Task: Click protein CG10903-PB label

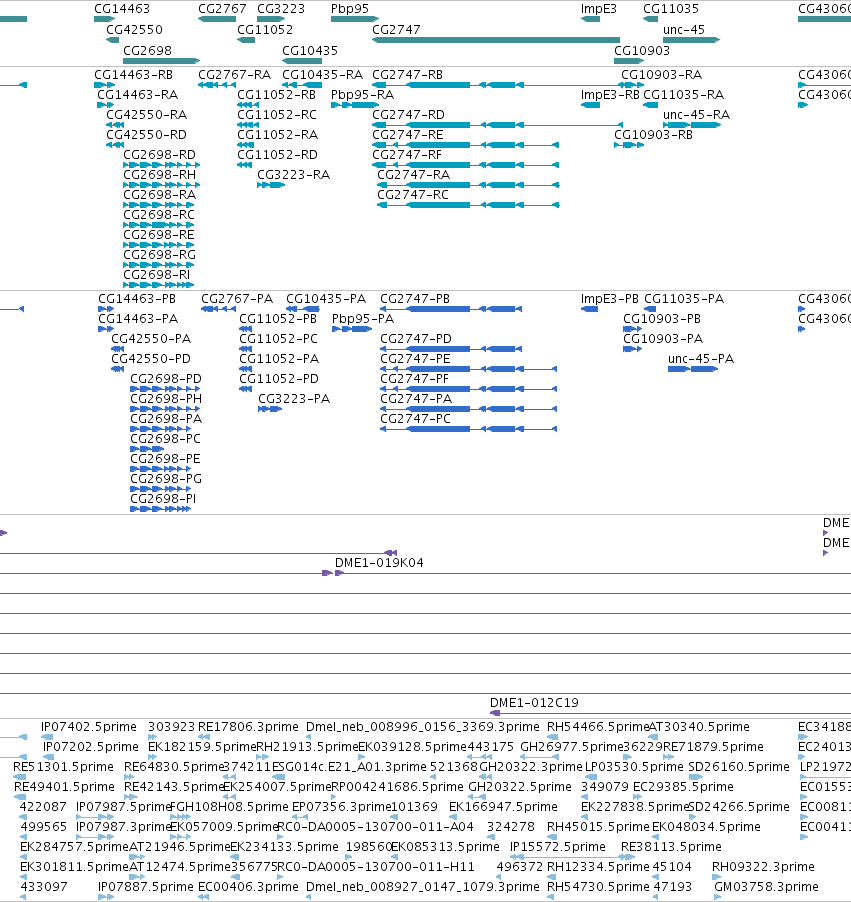Action: tap(662, 319)
